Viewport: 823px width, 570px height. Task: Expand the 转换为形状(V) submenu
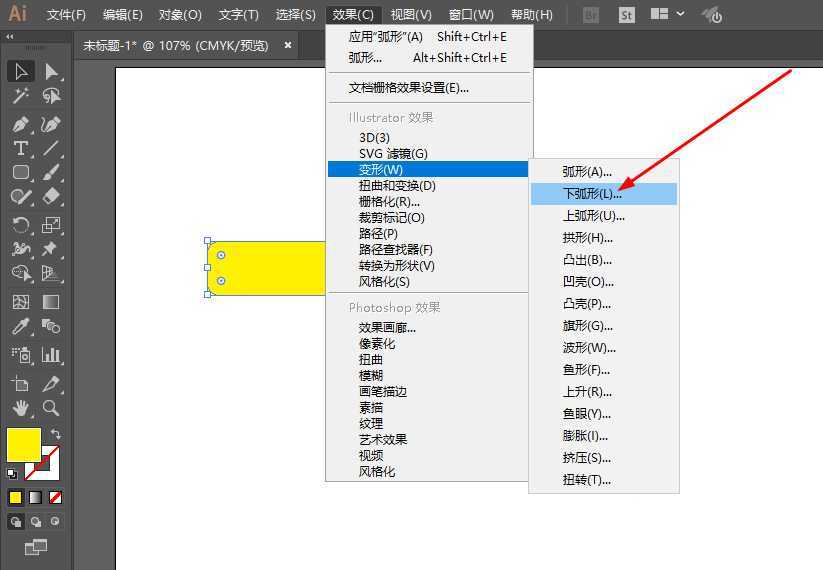tap(428, 266)
